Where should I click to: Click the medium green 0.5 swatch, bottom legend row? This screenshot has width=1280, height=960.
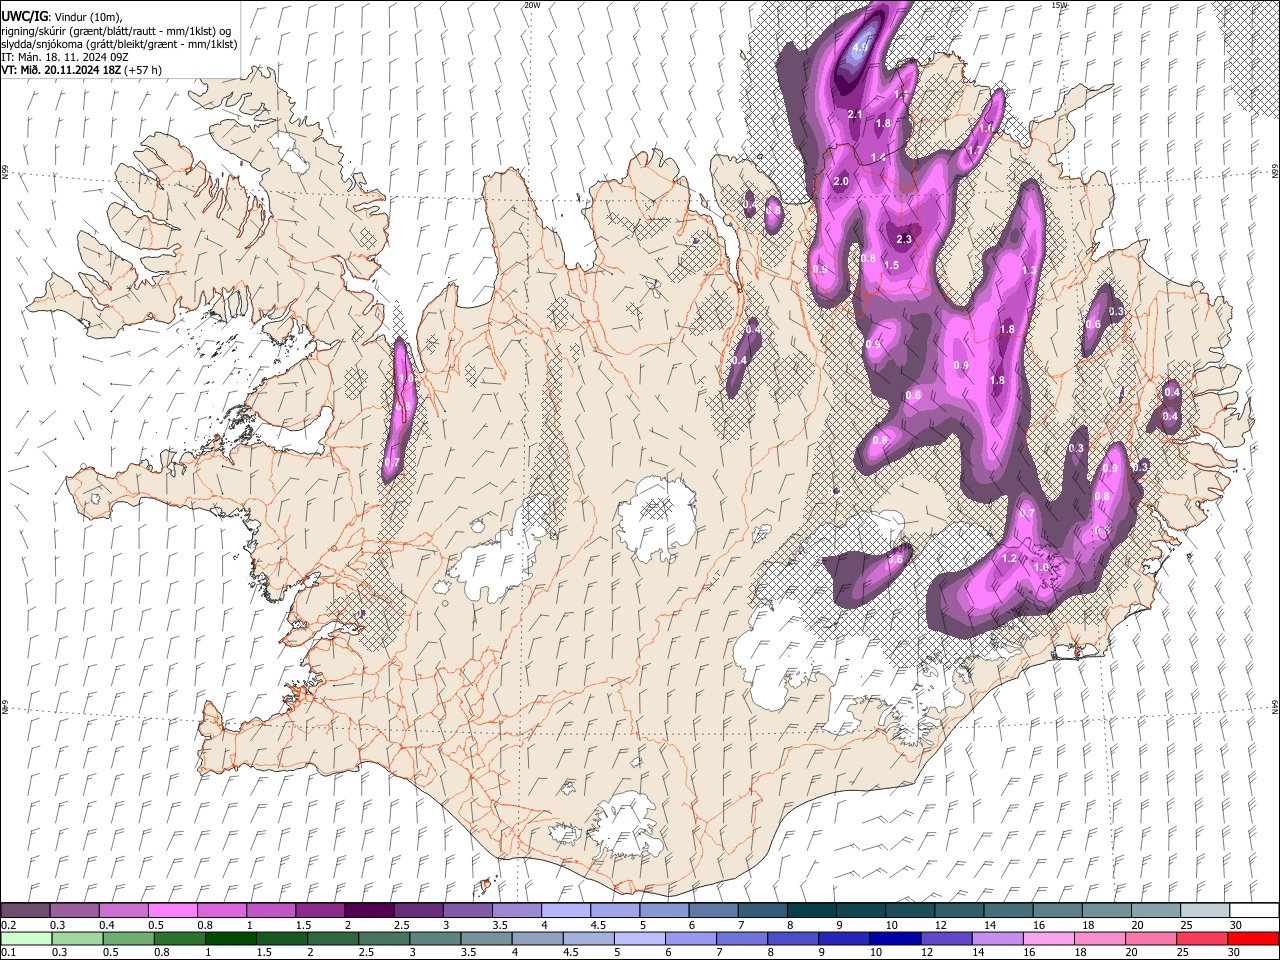pyautogui.click(x=130, y=938)
